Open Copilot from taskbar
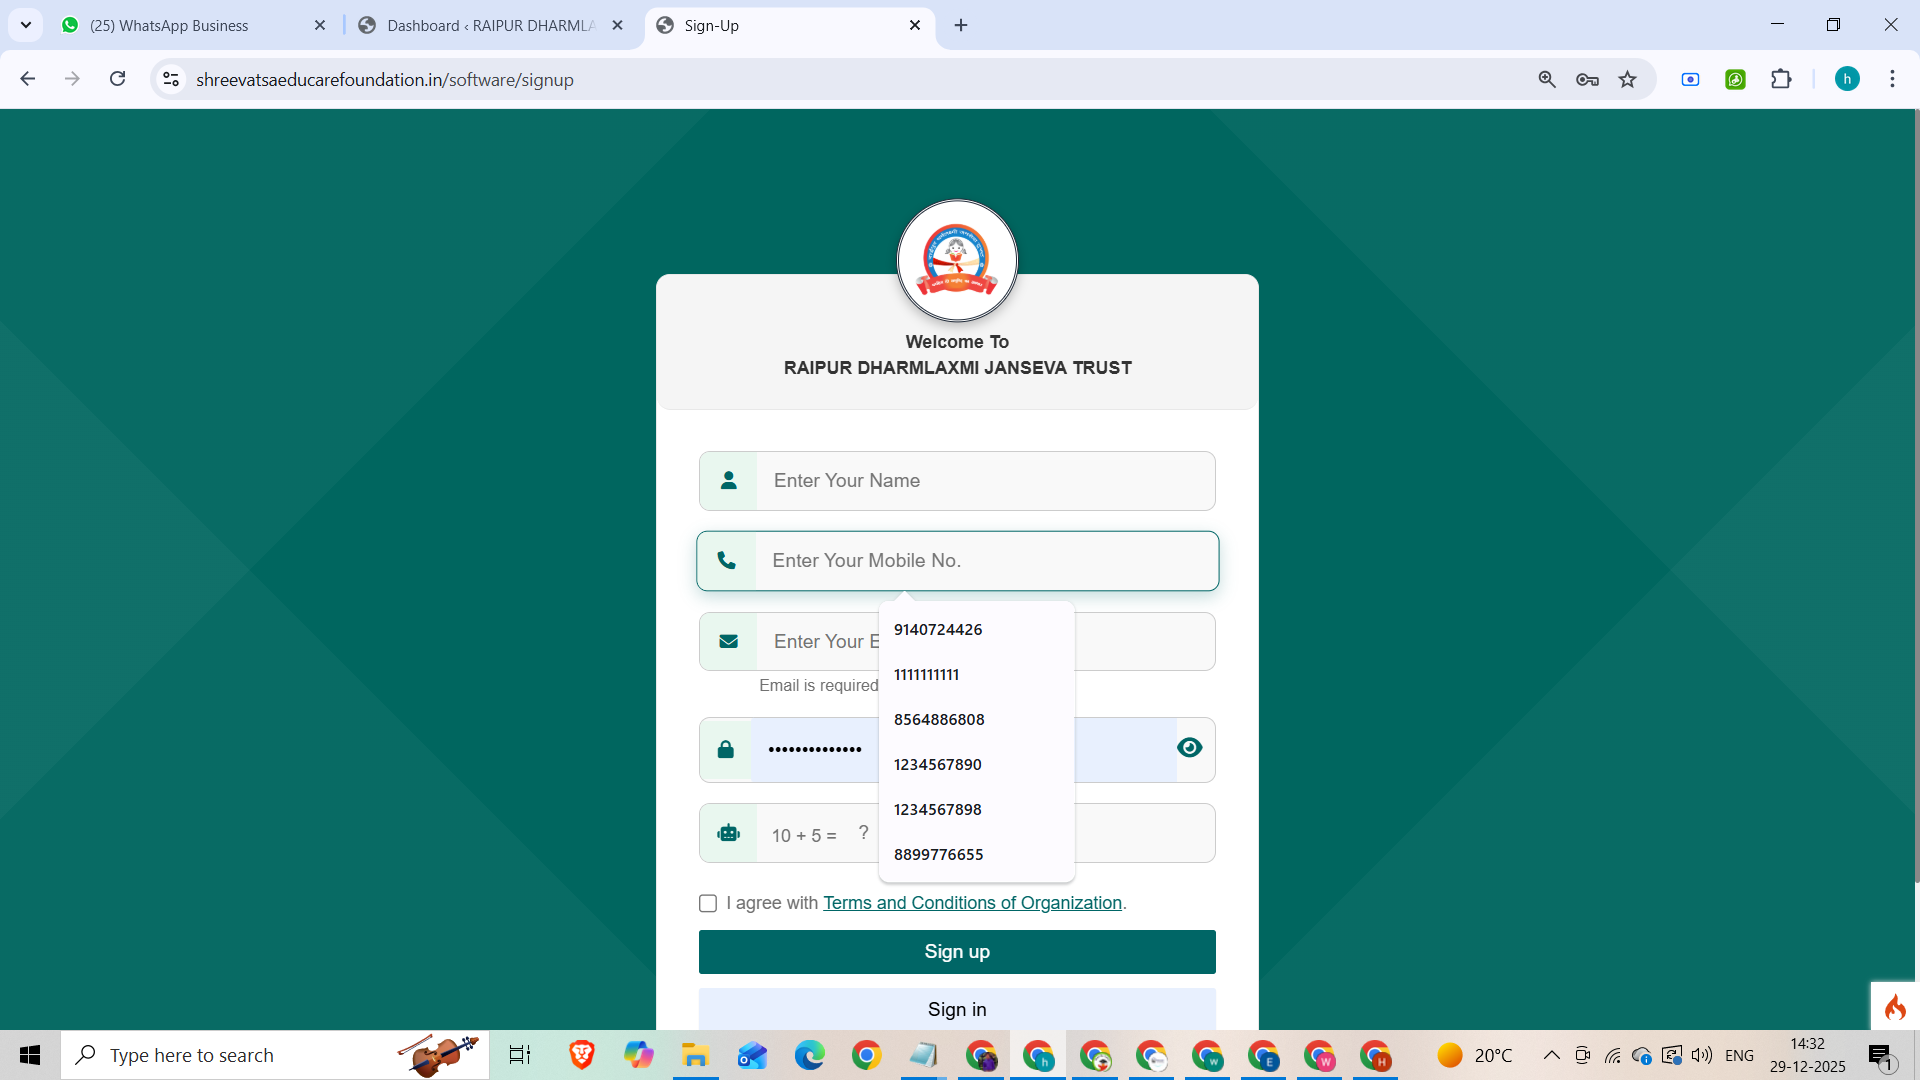Image resolution: width=1920 pixels, height=1080 pixels. pyautogui.click(x=638, y=1055)
